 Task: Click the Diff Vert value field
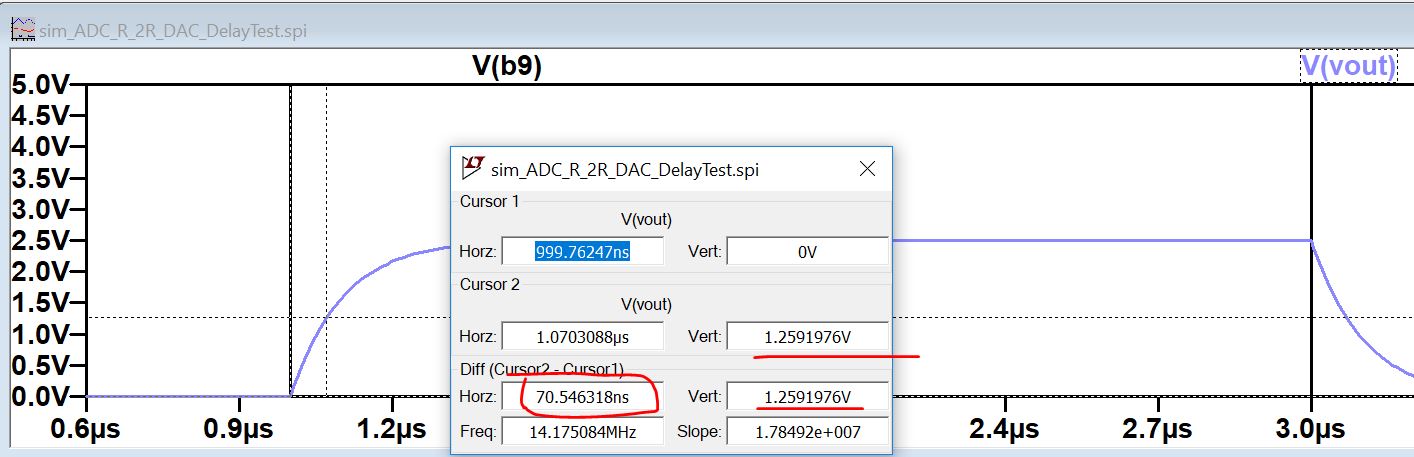coord(807,397)
